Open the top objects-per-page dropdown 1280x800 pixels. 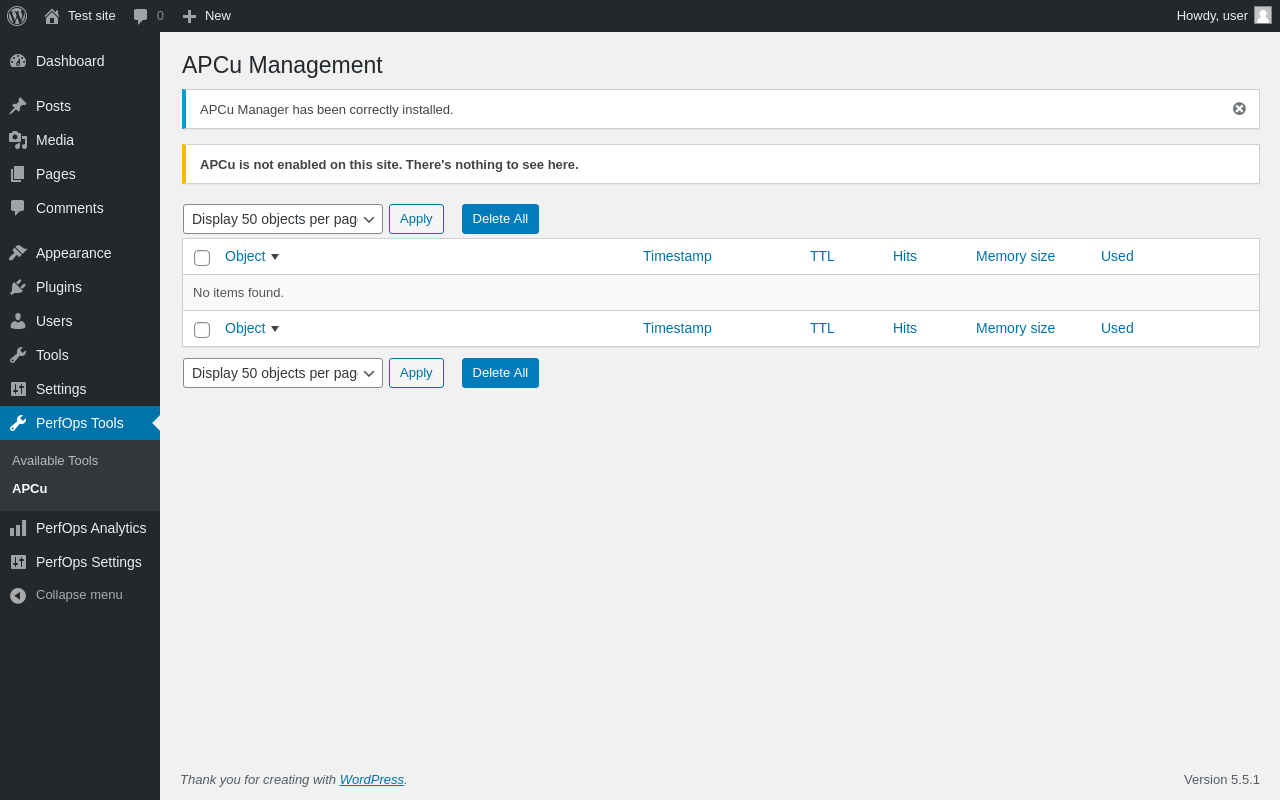click(283, 219)
